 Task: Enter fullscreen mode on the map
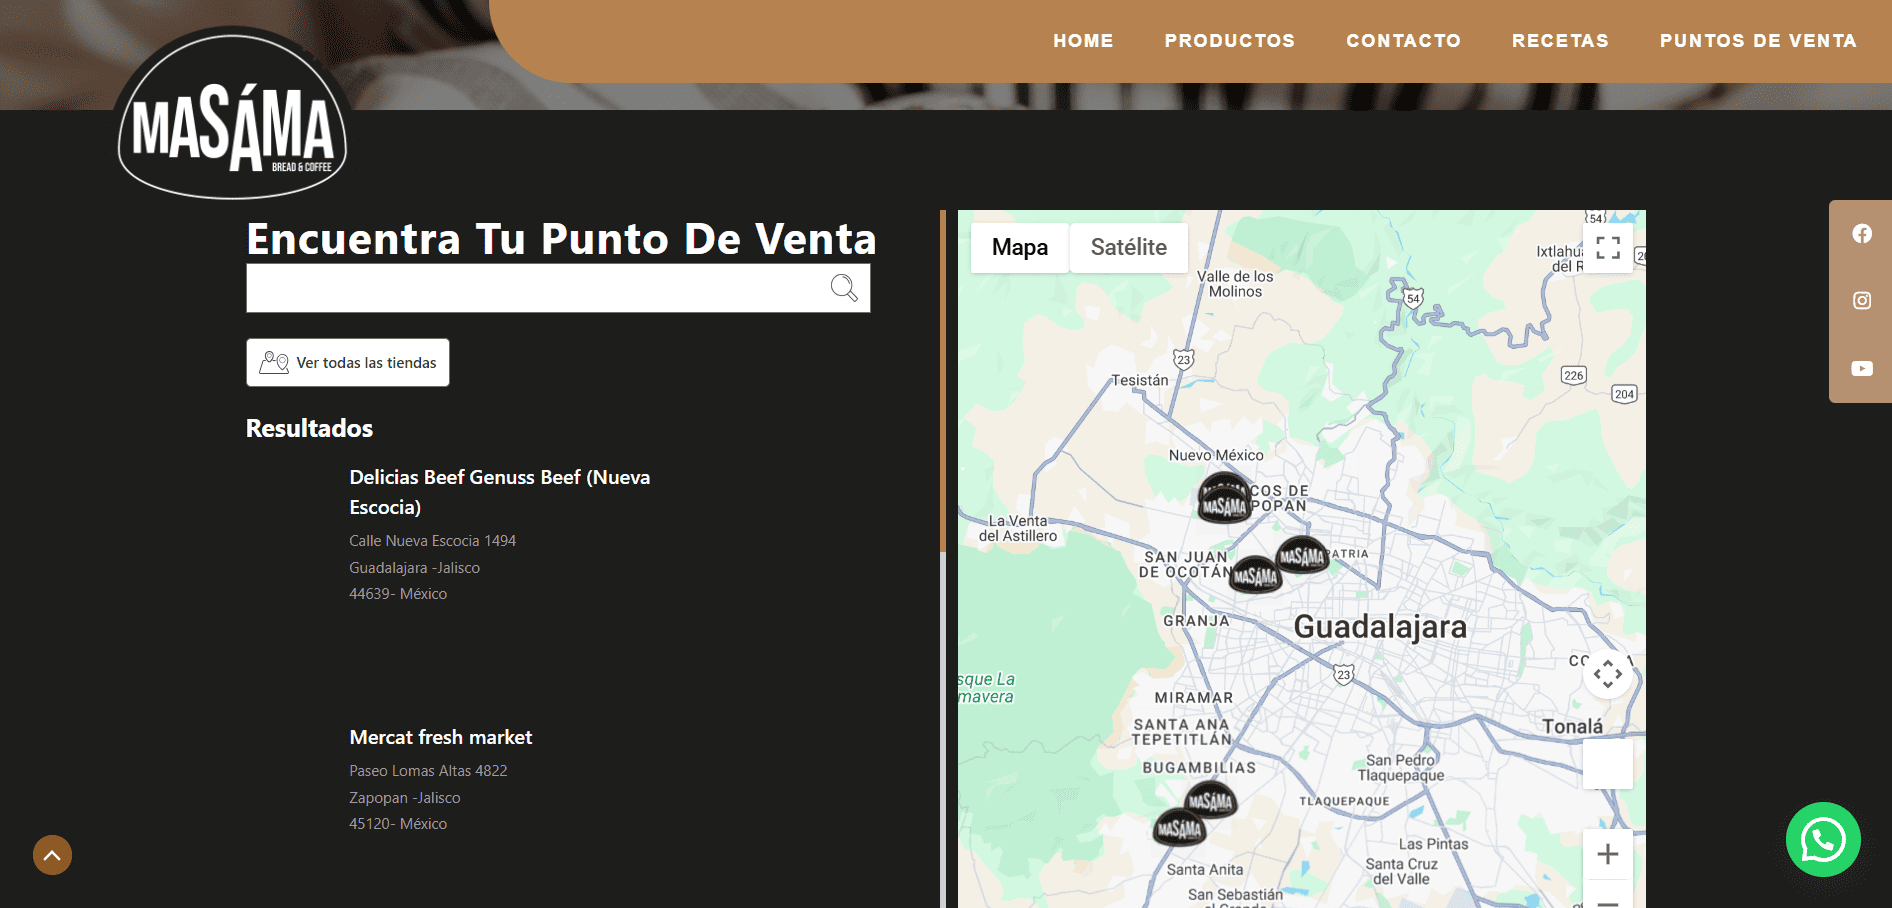[1607, 247]
